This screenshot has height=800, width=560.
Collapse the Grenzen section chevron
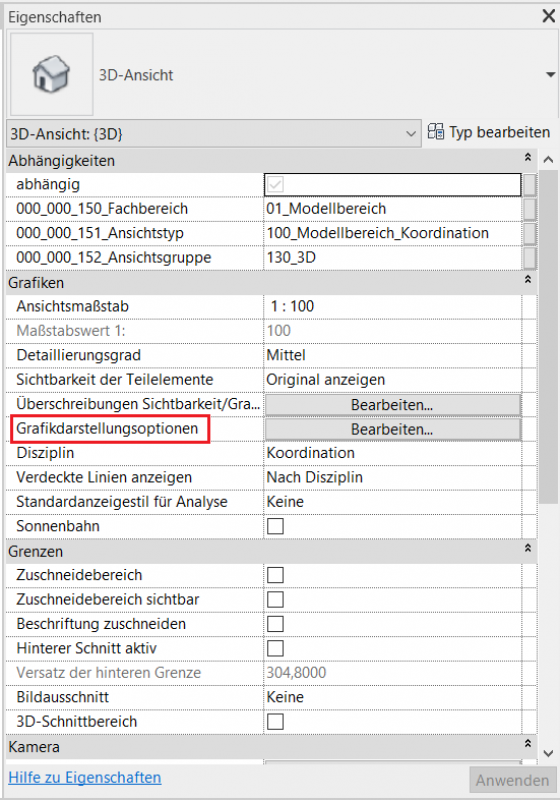(528, 548)
